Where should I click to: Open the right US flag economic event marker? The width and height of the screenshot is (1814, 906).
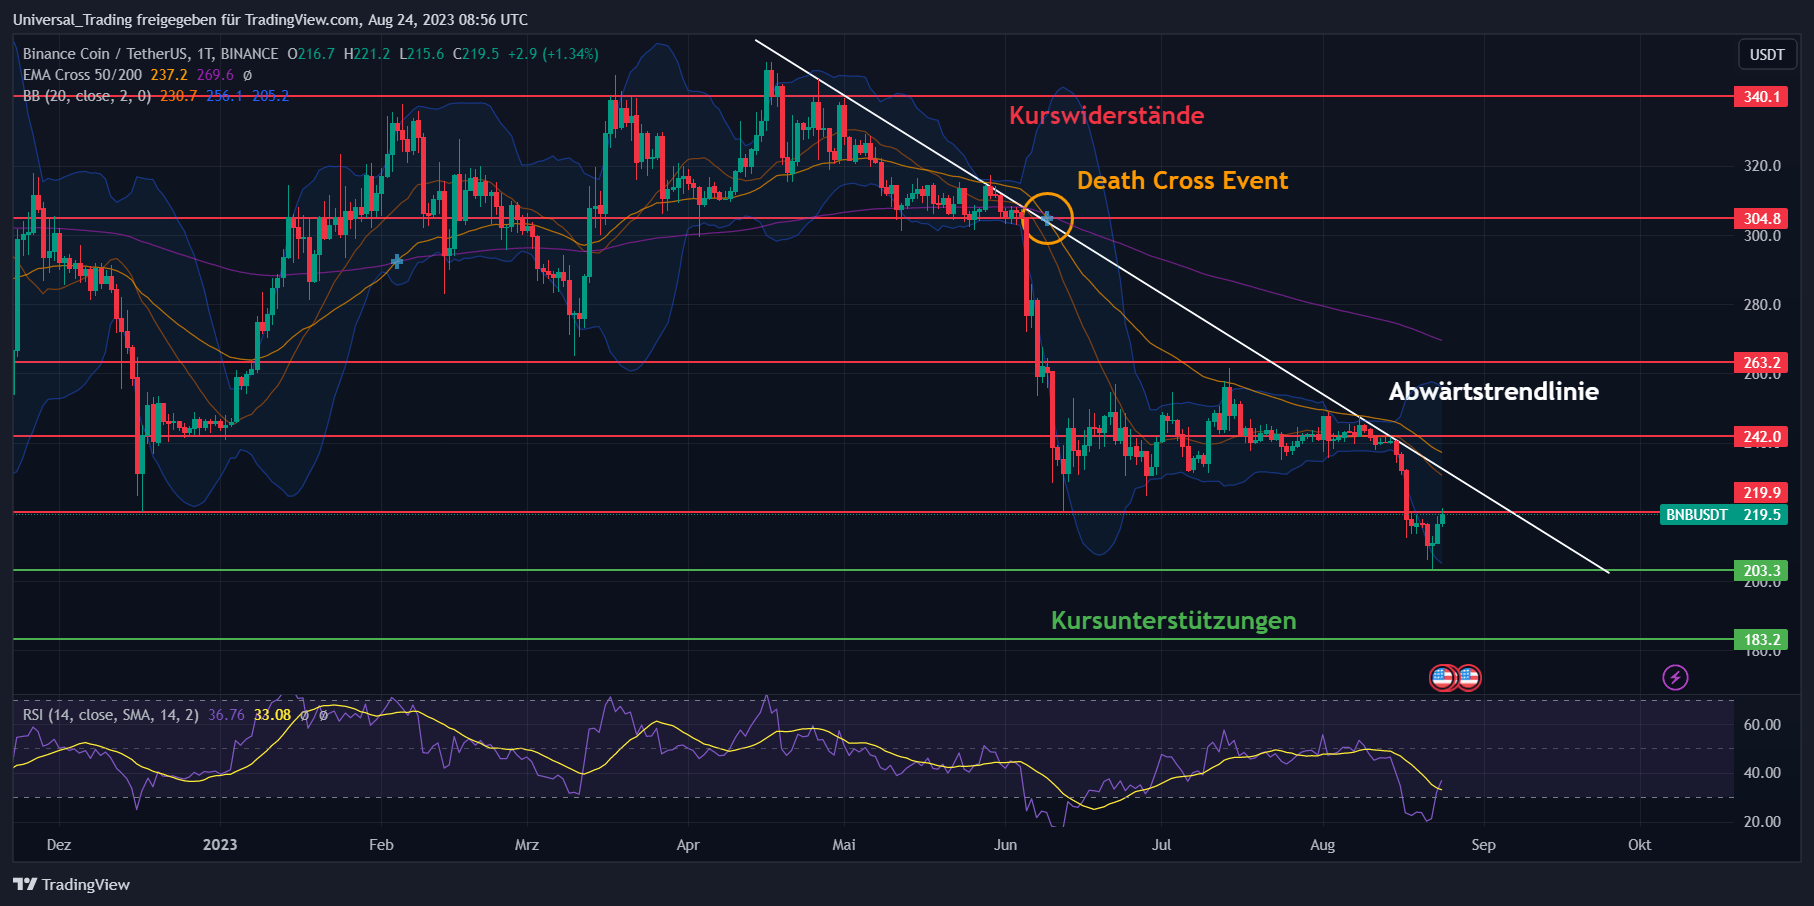[1468, 677]
